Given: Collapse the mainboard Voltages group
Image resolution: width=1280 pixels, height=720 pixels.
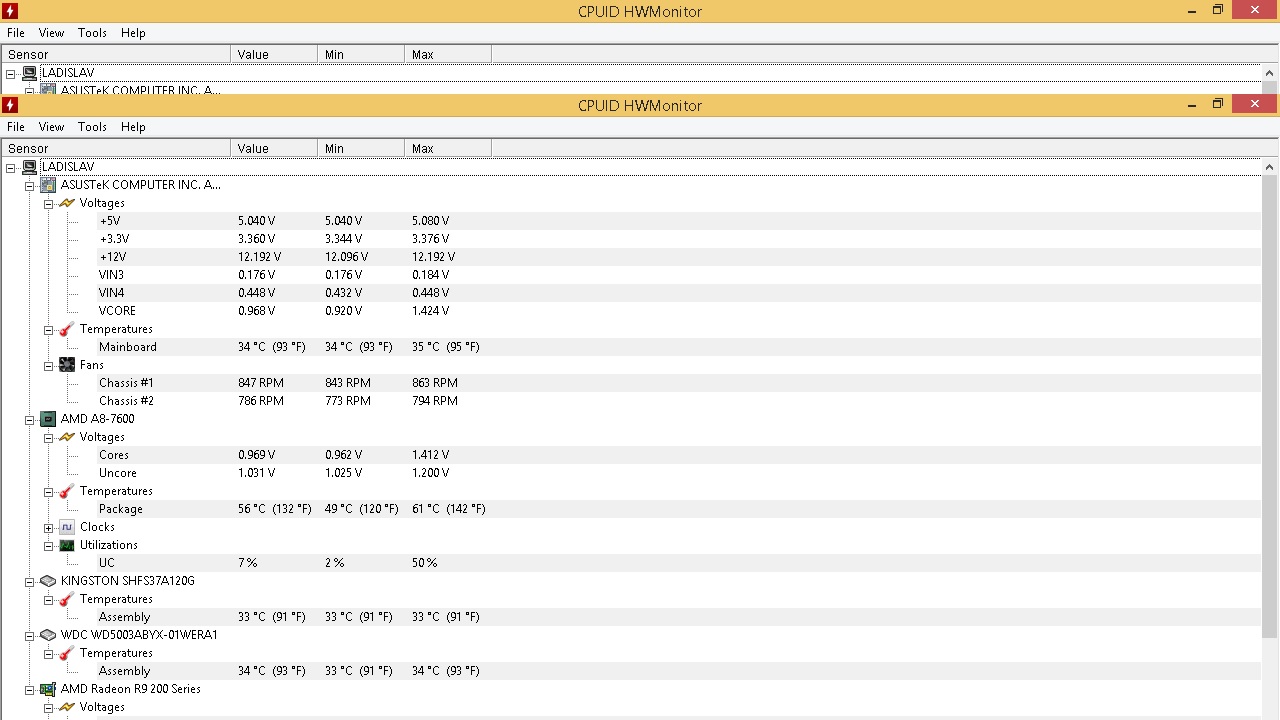Looking at the screenshot, I should coord(48,203).
